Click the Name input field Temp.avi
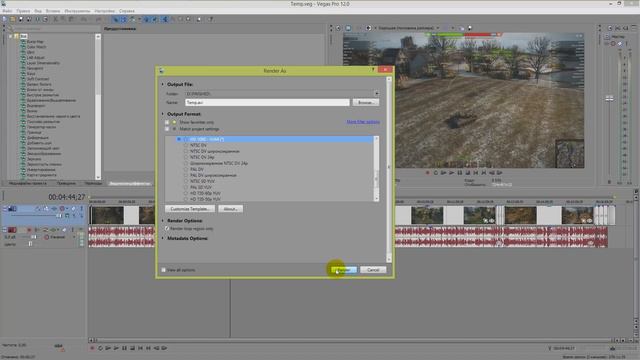640x360 pixels. point(267,102)
